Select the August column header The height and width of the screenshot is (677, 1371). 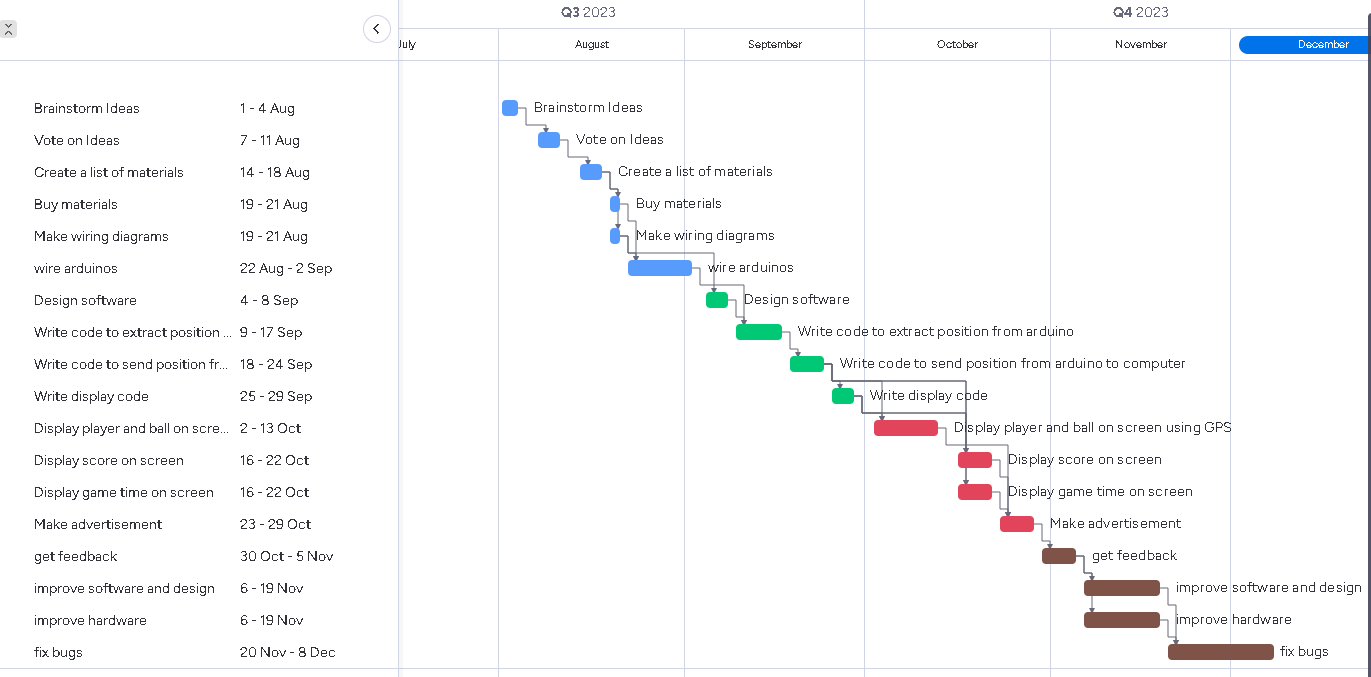point(591,44)
